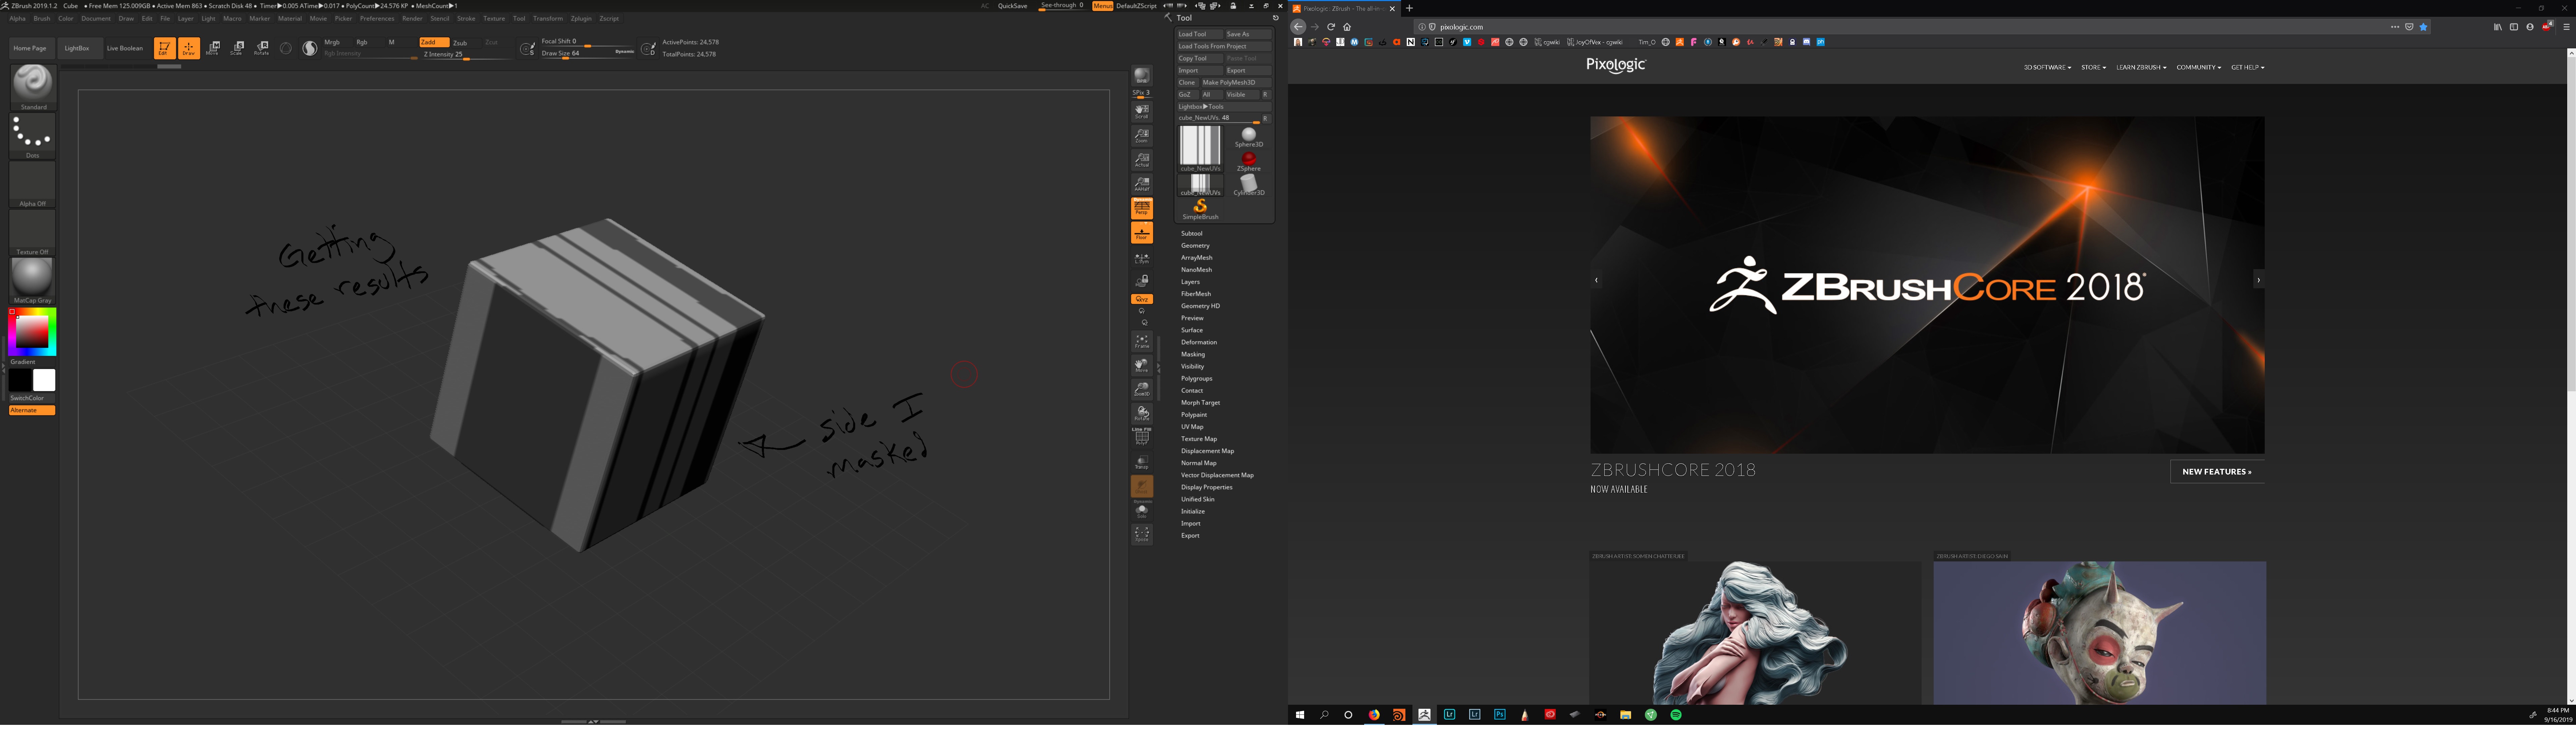Viewport: 2576px width, 745px height.
Task: Click the bookmark star in address bar
Action: pos(2423,27)
